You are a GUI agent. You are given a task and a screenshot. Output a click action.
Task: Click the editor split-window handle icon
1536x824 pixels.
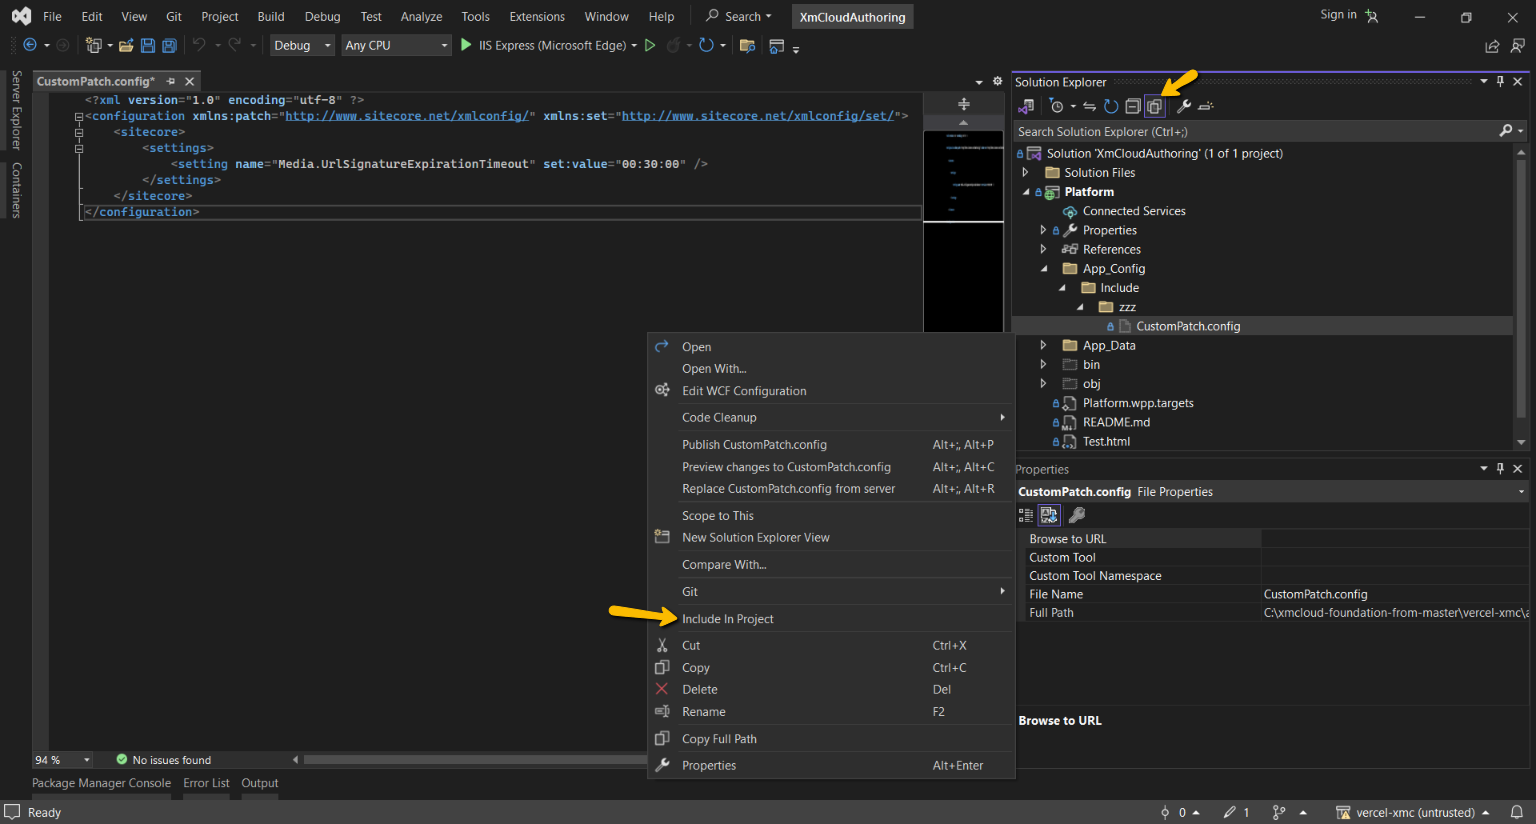point(964,104)
